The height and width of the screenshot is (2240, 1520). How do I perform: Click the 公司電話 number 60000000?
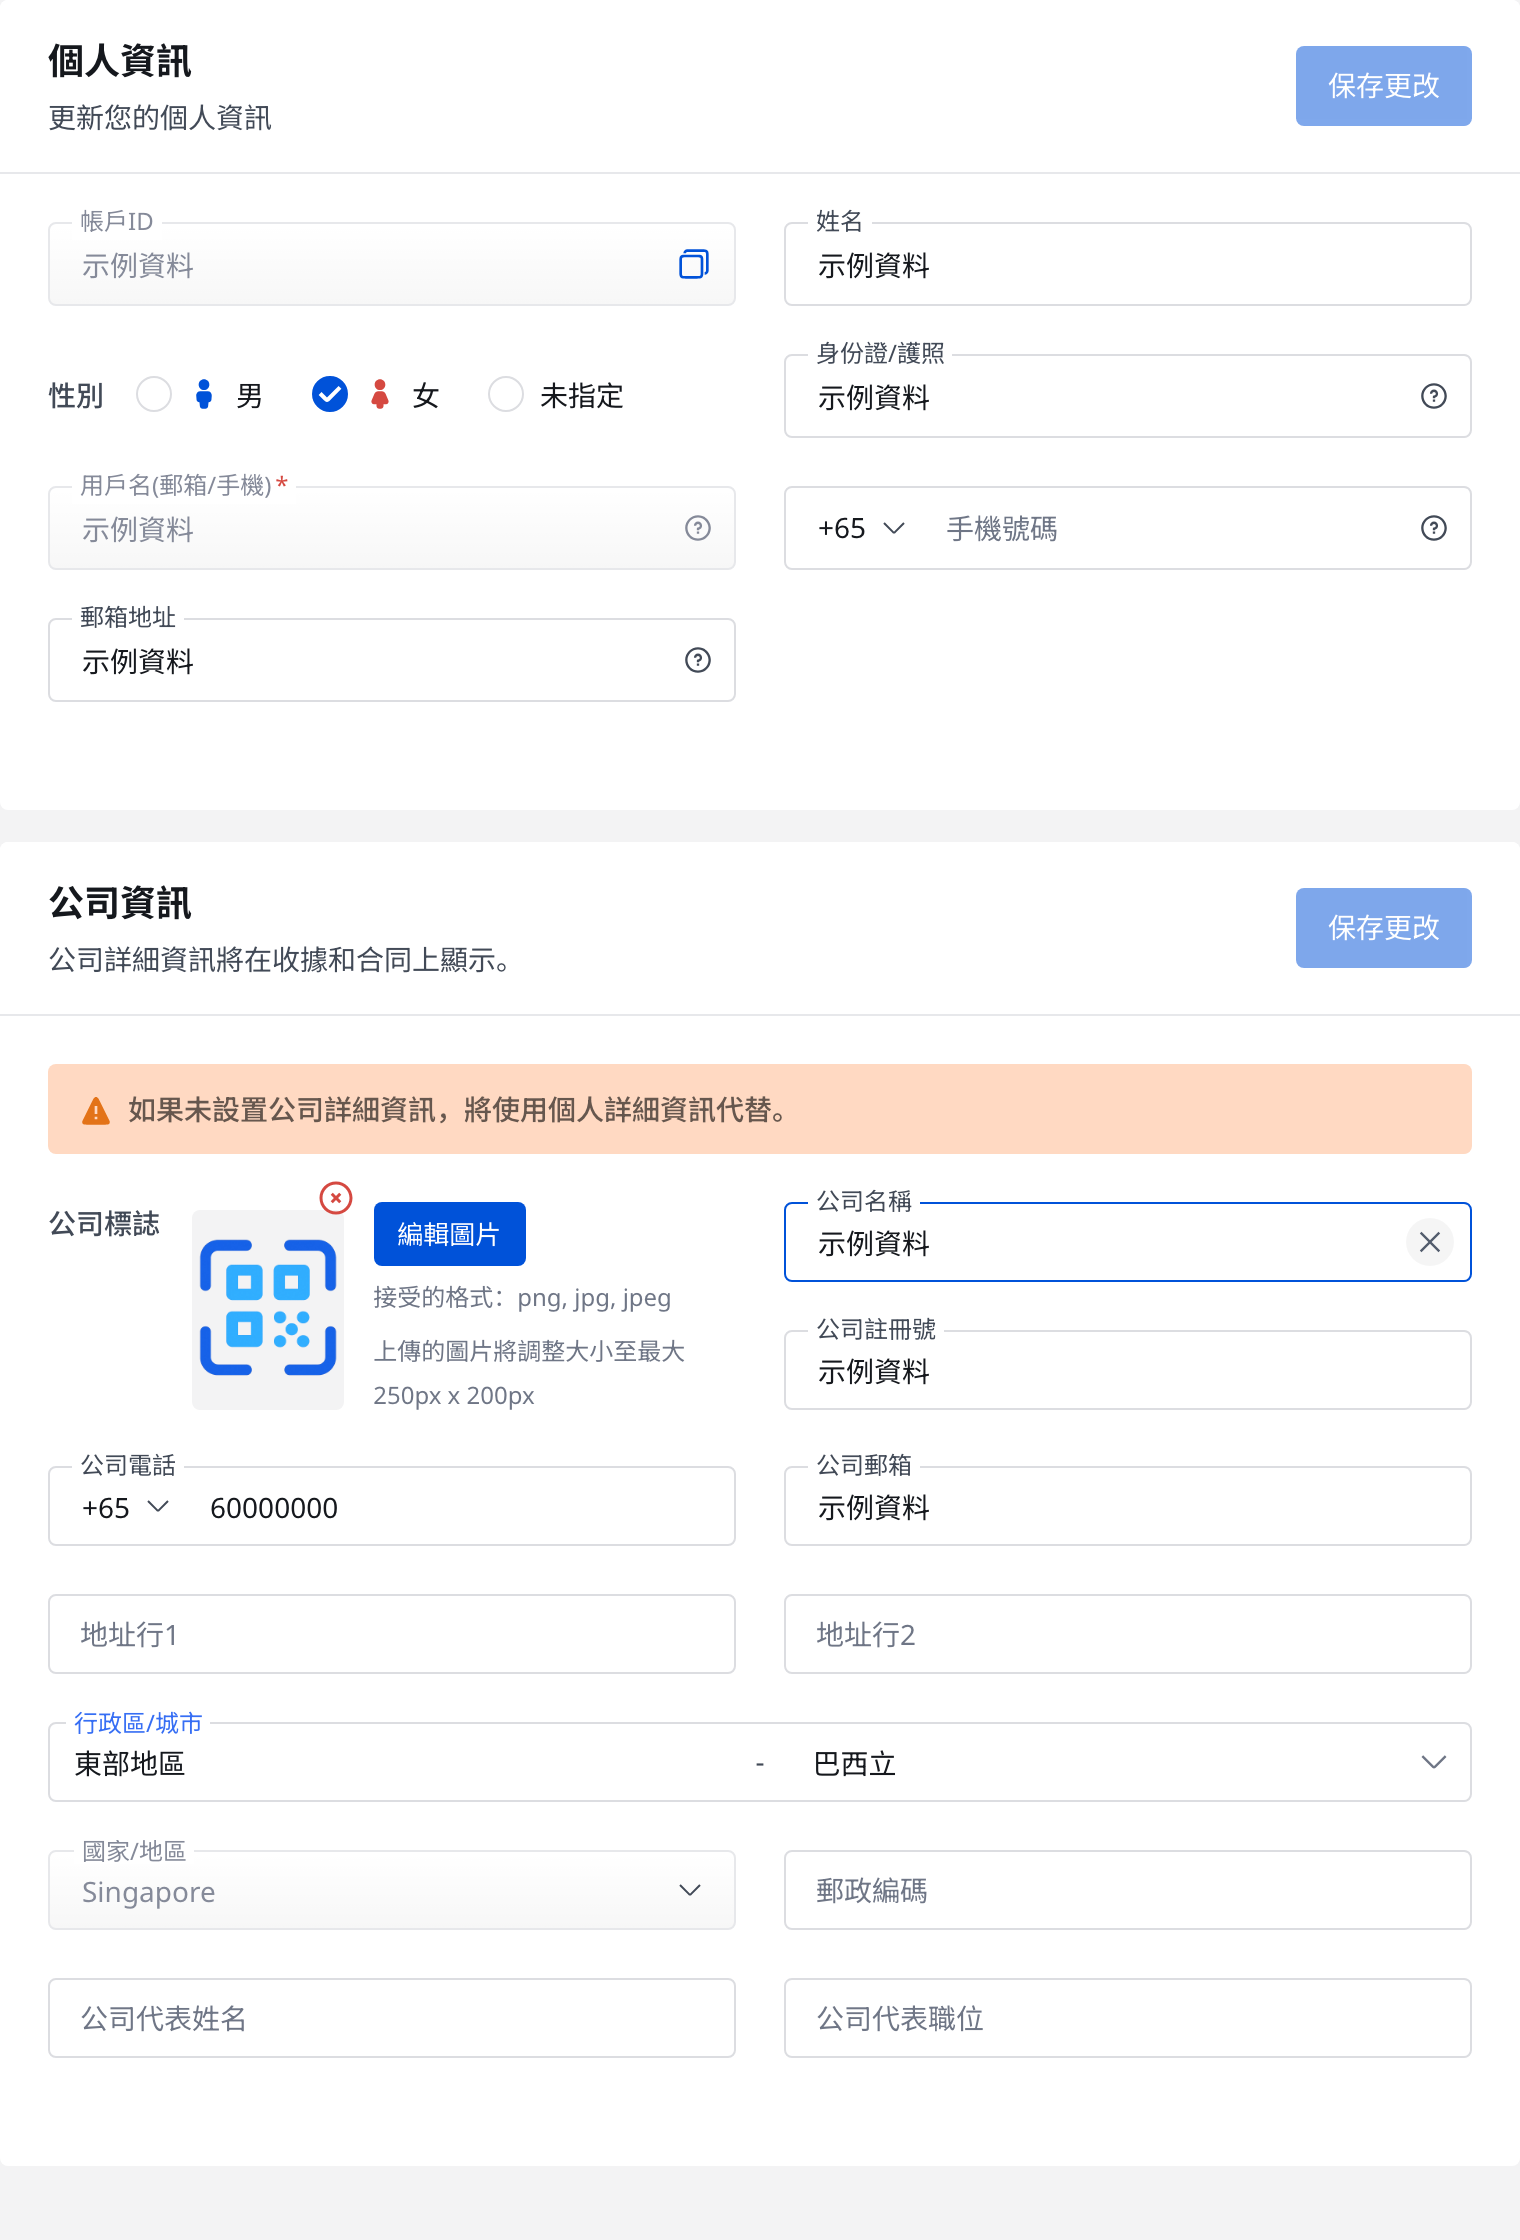point(274,1507)
